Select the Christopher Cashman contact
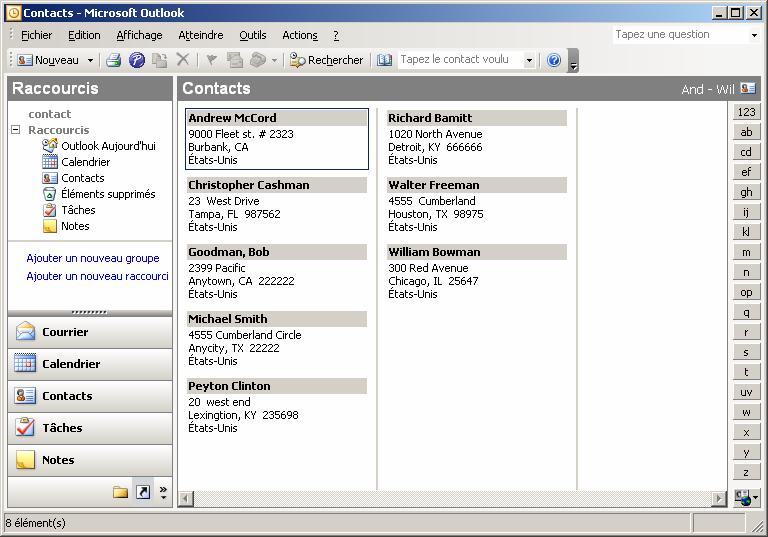 click(x=277, y=206)
